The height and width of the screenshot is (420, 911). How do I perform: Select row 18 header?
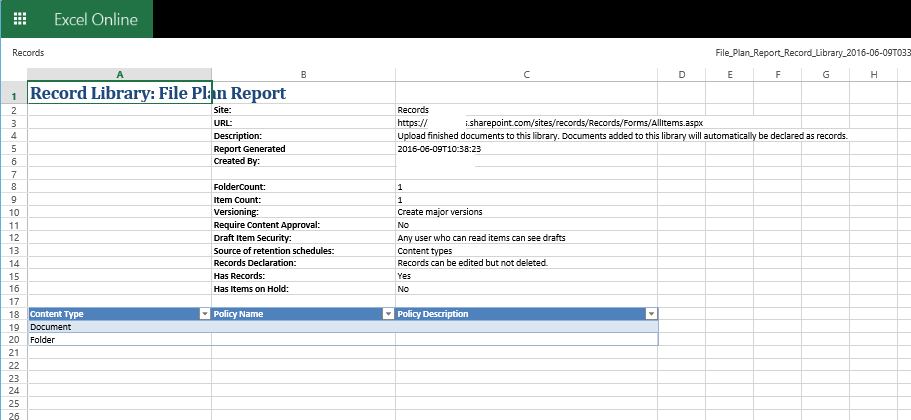[14, 314]
